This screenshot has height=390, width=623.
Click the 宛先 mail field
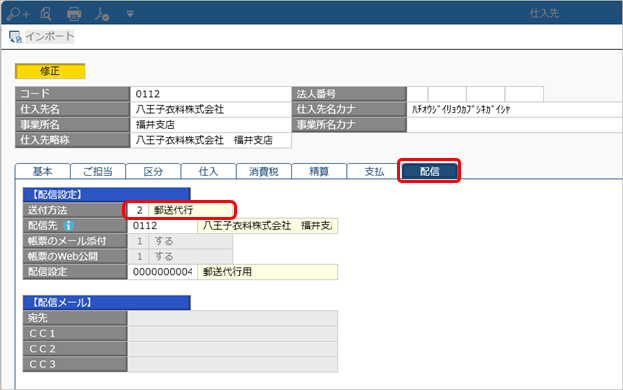[x=232, y=318]
